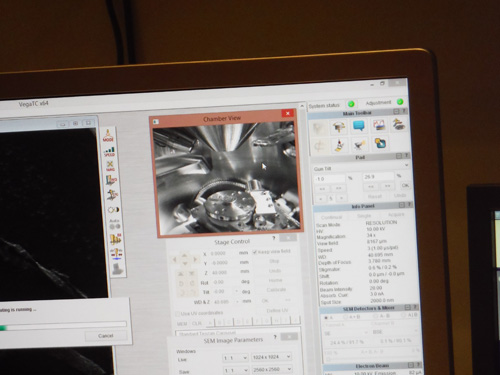Click the stage rotation toolbar icon
The image size is (500, 375).
pyautogui.click(x=339, y=127)
